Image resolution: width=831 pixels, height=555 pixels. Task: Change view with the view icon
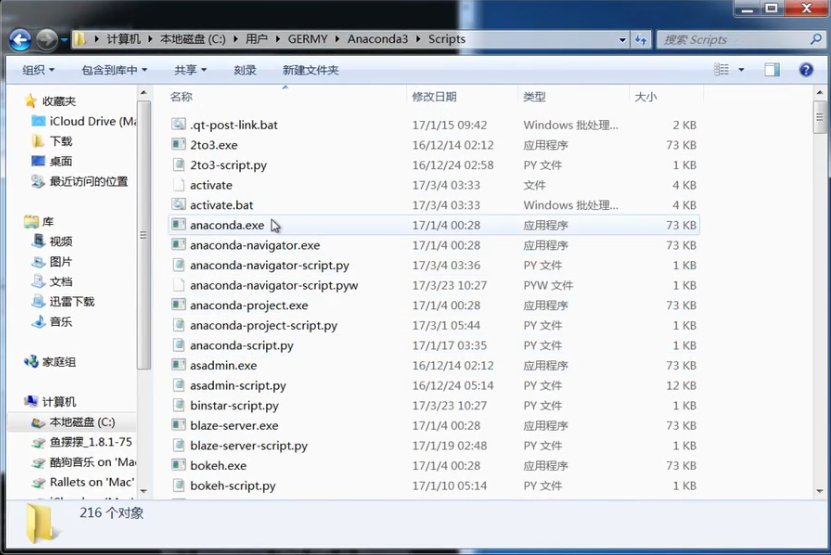(x=721, y=69)
